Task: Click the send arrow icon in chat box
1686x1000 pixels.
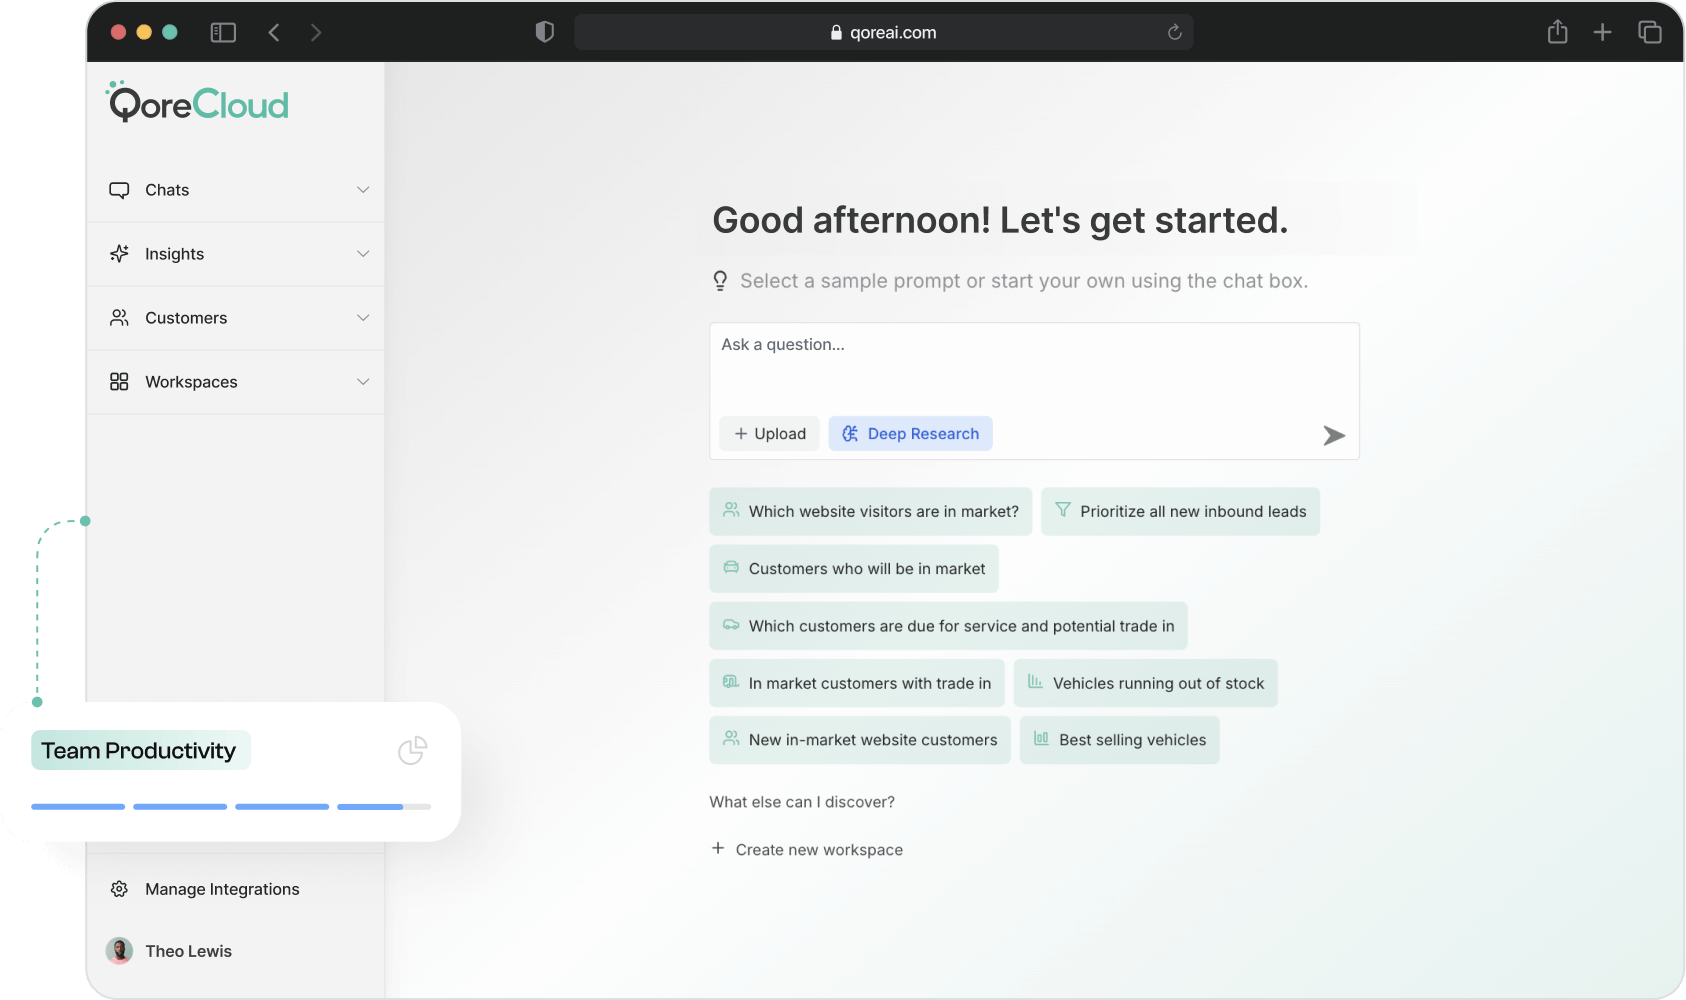Action: (x=1333, y=435)
